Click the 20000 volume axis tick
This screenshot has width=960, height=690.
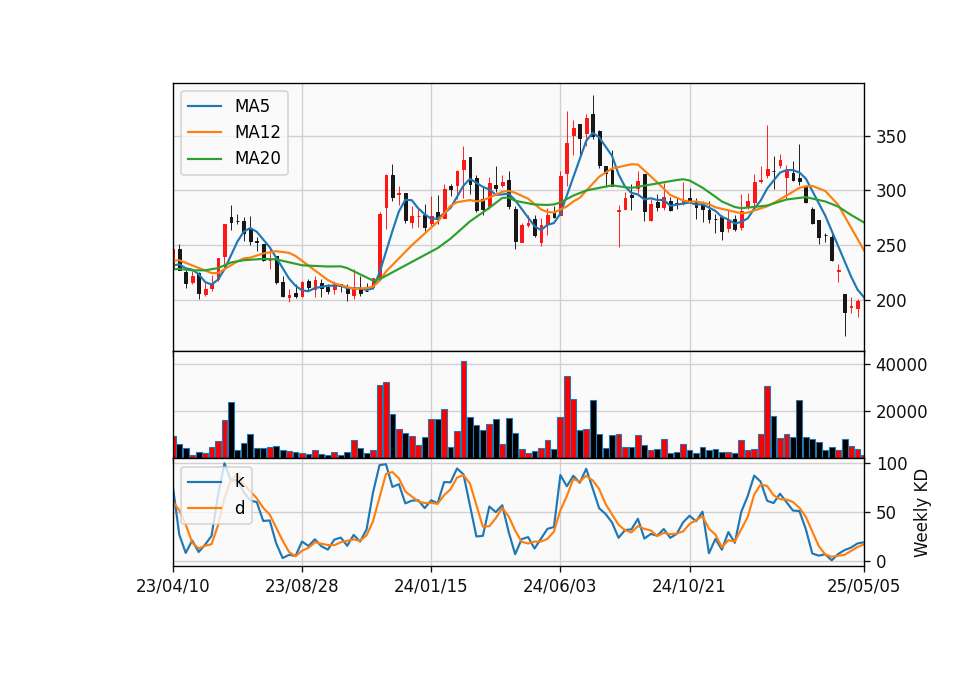(901, 412)
